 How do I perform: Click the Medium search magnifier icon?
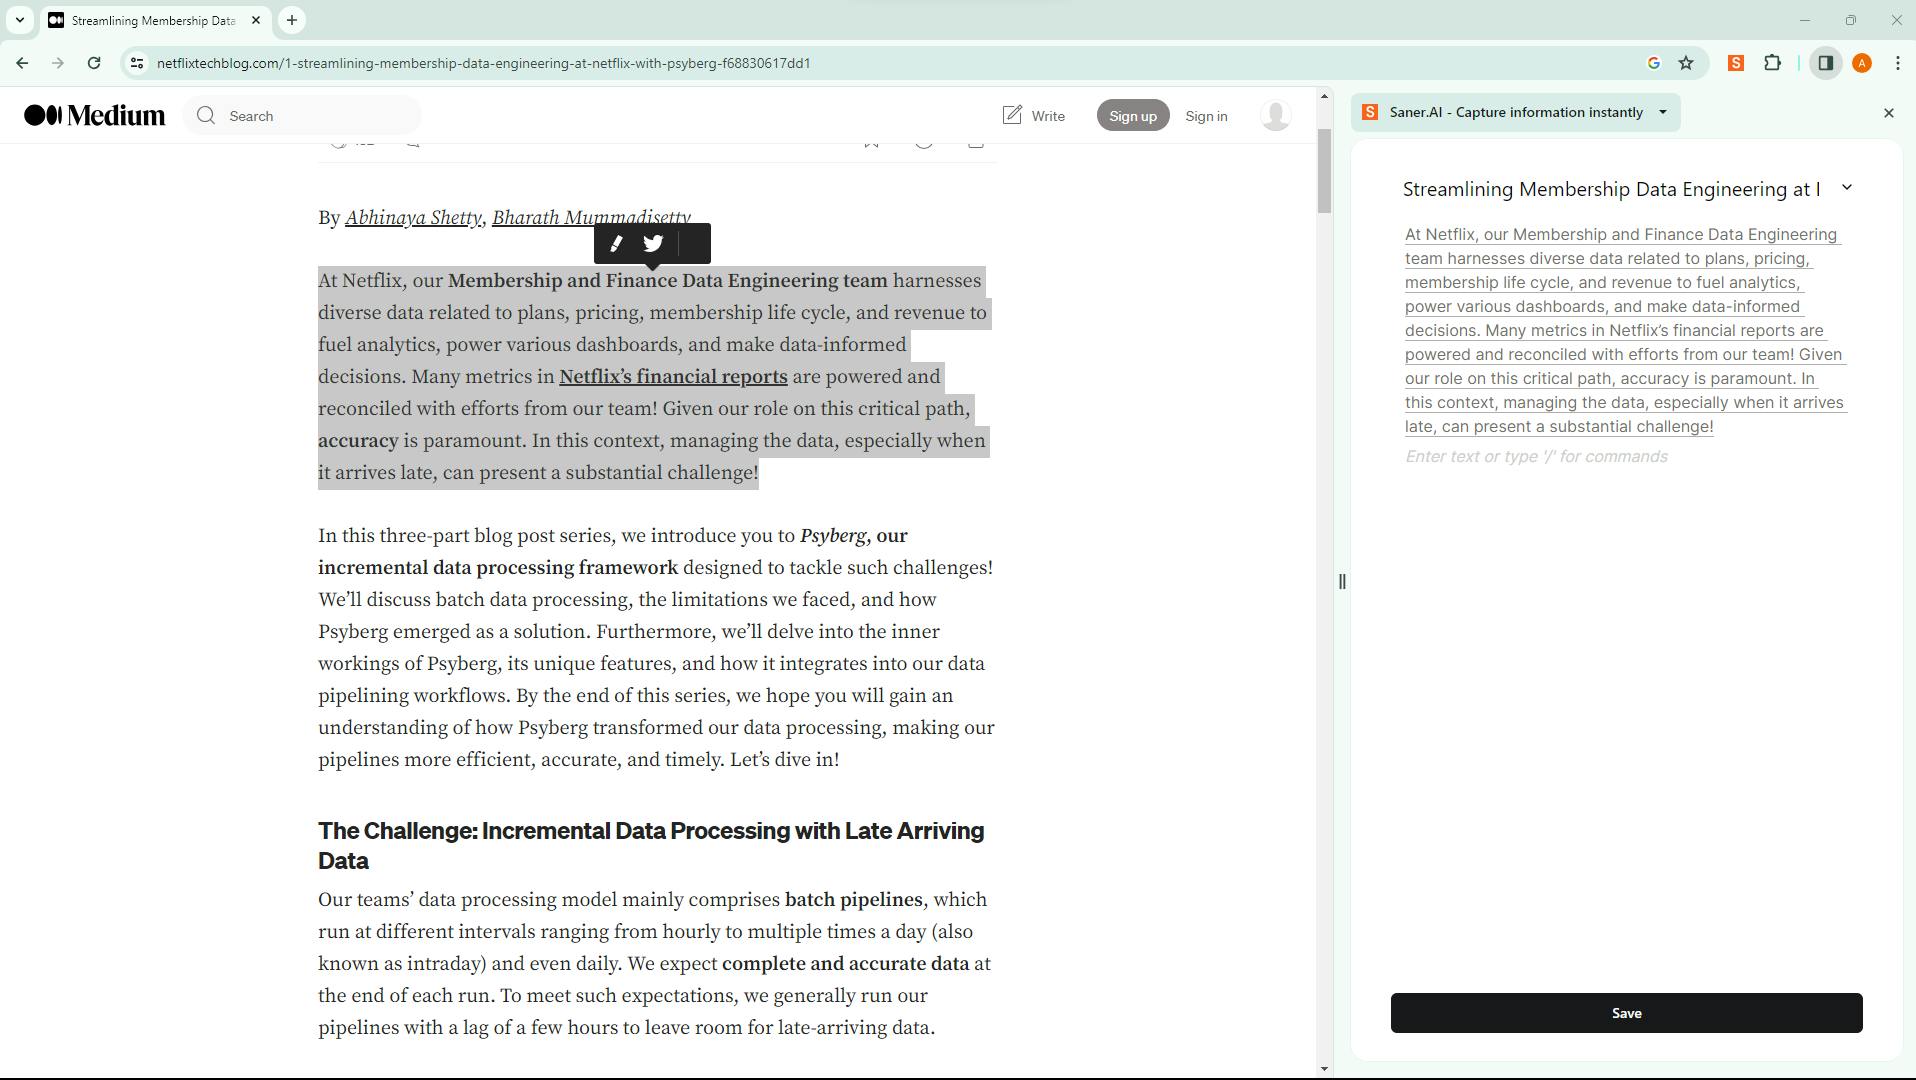point(206,116)
